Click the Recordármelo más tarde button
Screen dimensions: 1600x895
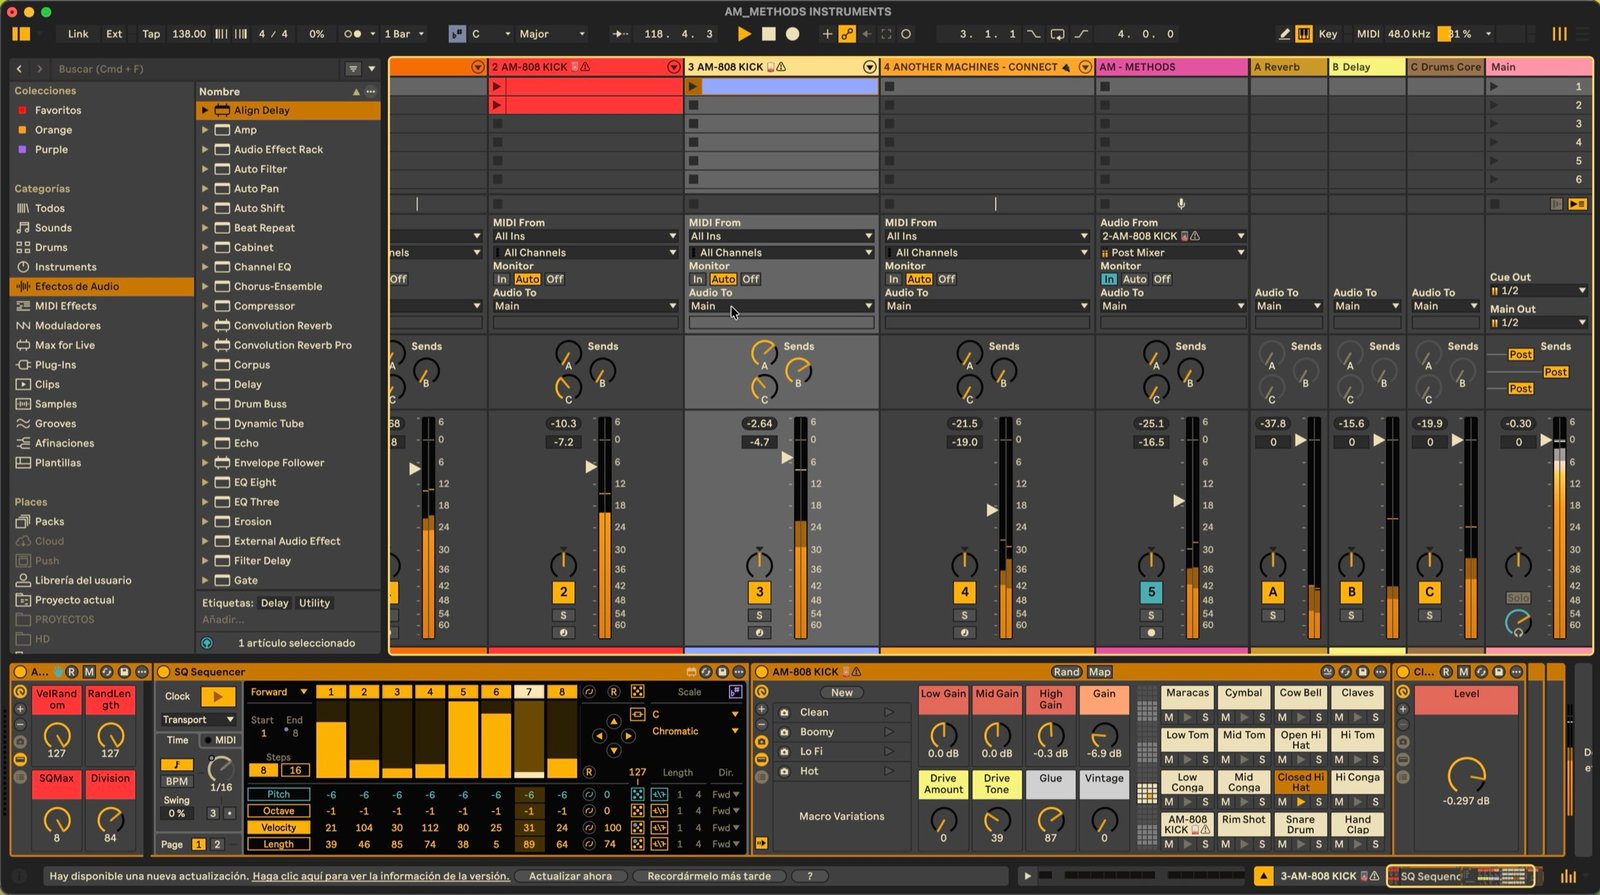[709, 876]
